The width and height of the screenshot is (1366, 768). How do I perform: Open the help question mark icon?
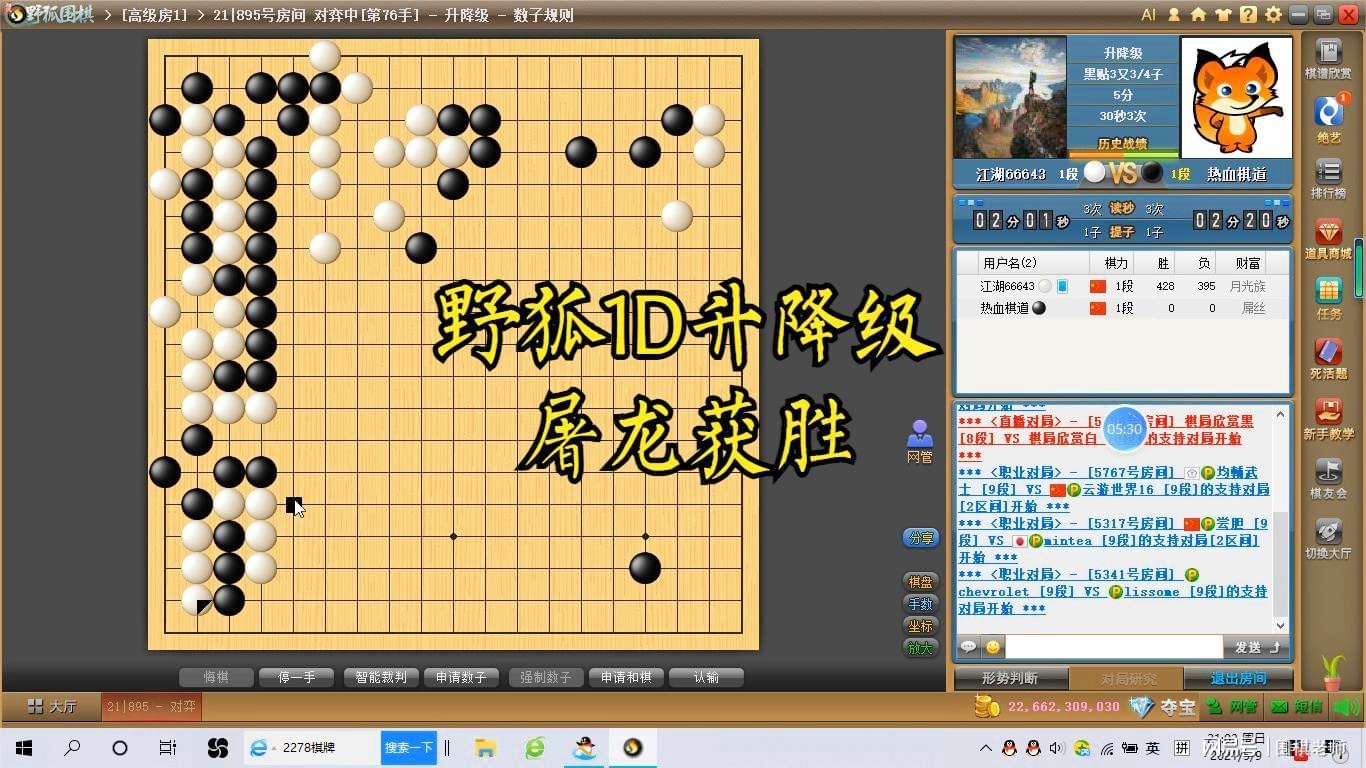point(1248,15)
